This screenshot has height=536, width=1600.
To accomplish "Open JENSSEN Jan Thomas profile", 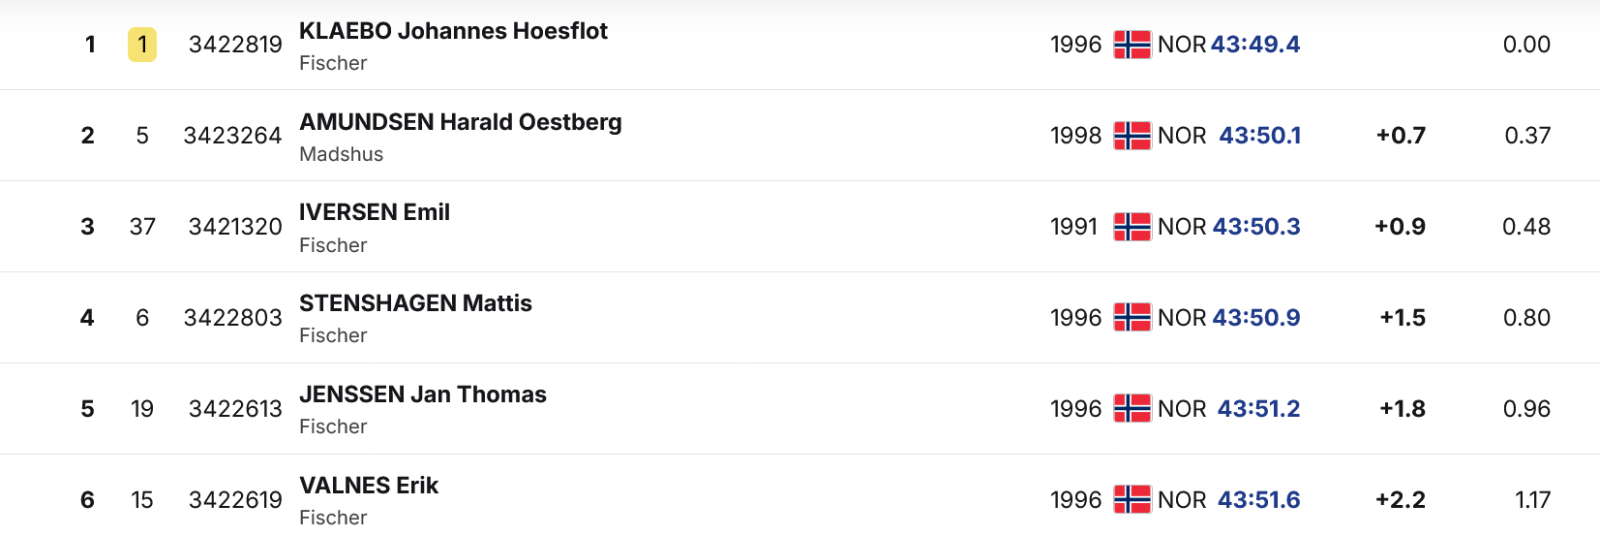I will click(x=422, y=394).
